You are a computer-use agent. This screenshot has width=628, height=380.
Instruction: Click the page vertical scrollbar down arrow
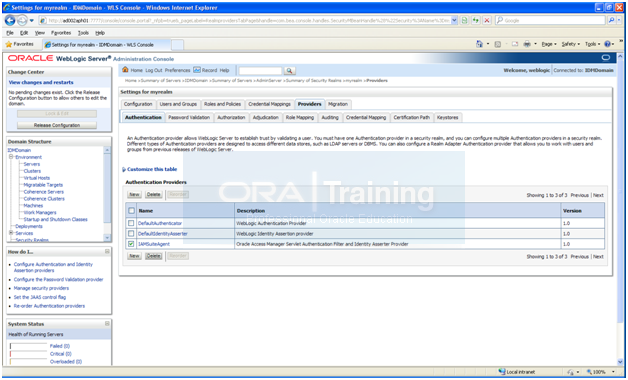[x=620, y=361]
